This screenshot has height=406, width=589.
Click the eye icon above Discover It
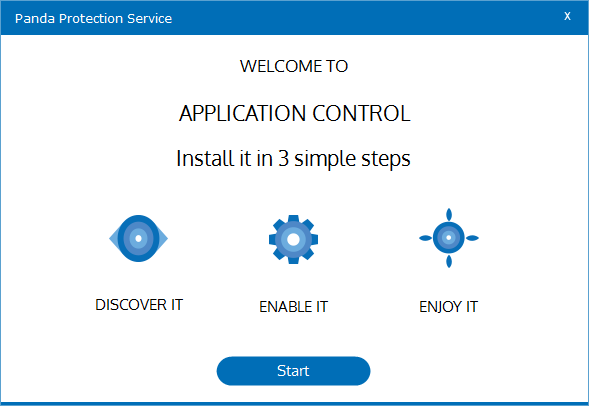coord(138,238)
